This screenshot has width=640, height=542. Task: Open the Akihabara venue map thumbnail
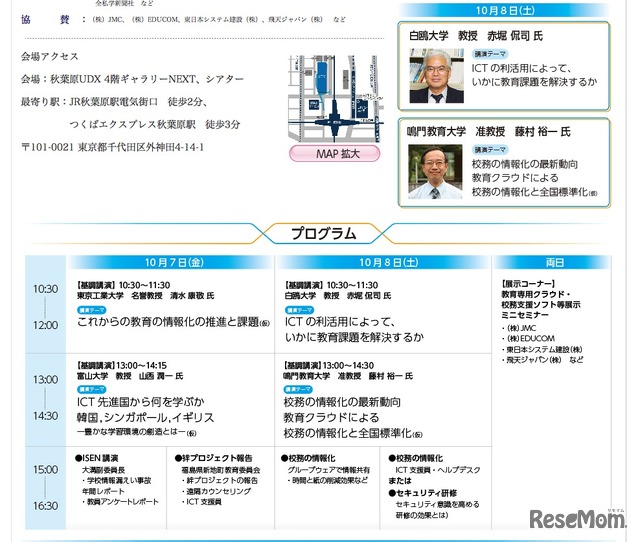tap(322, 97)
